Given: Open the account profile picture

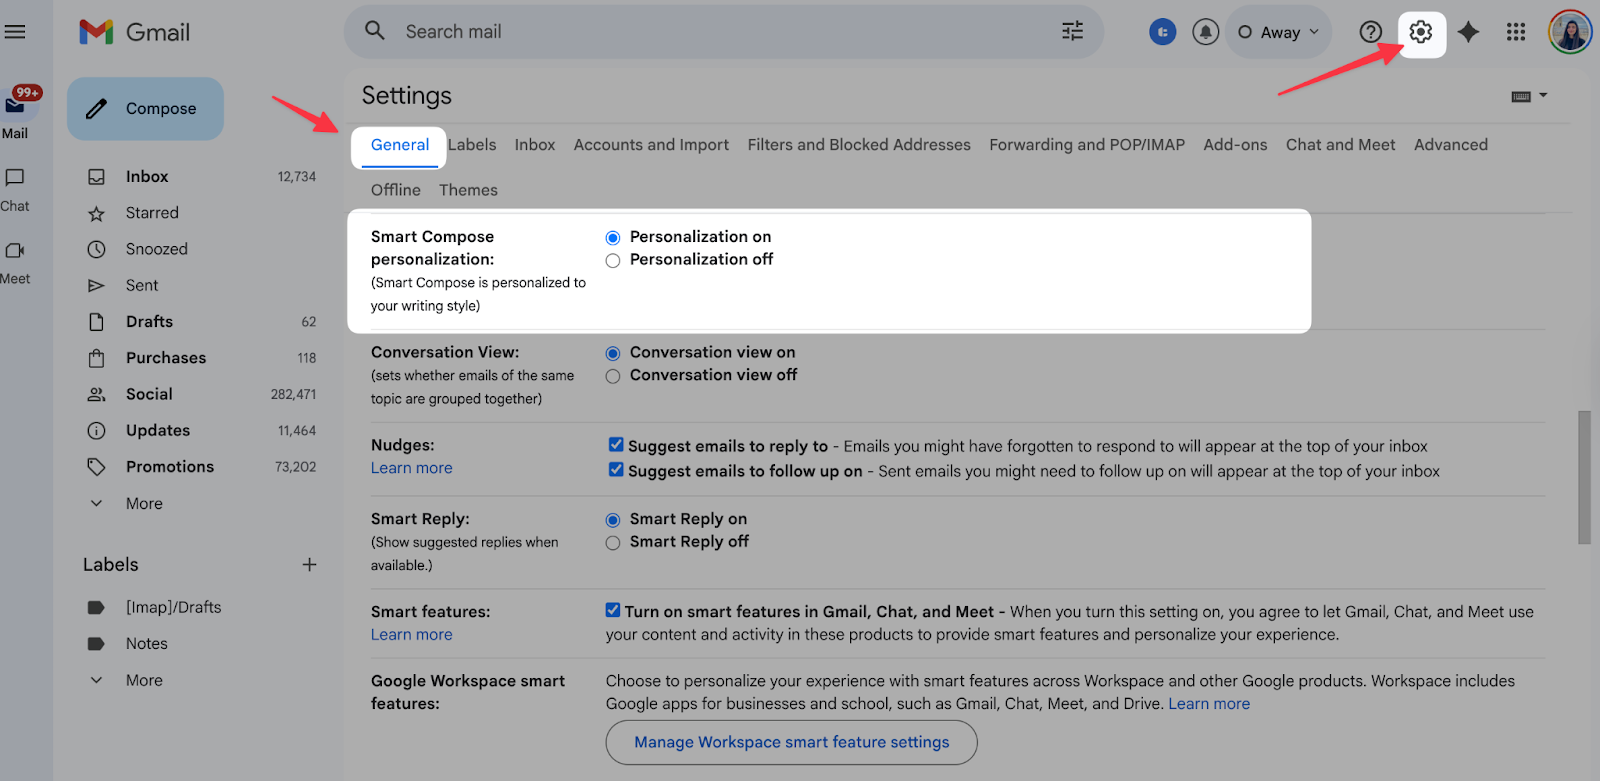Looking at the screenshot, I should tap(1570, 32).
